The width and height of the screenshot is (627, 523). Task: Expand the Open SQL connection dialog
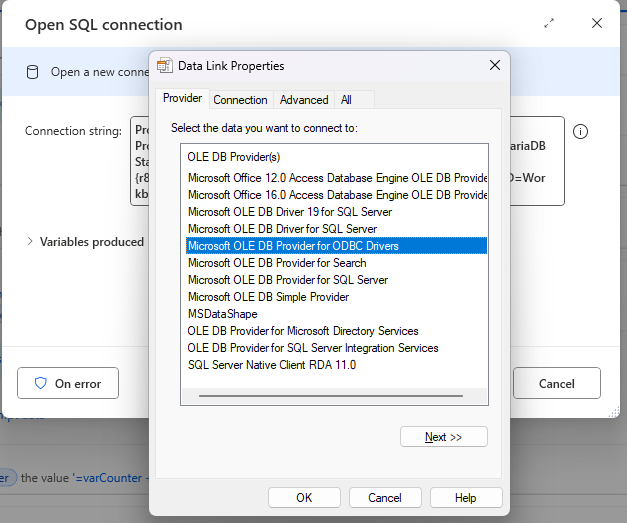(549, 23)
